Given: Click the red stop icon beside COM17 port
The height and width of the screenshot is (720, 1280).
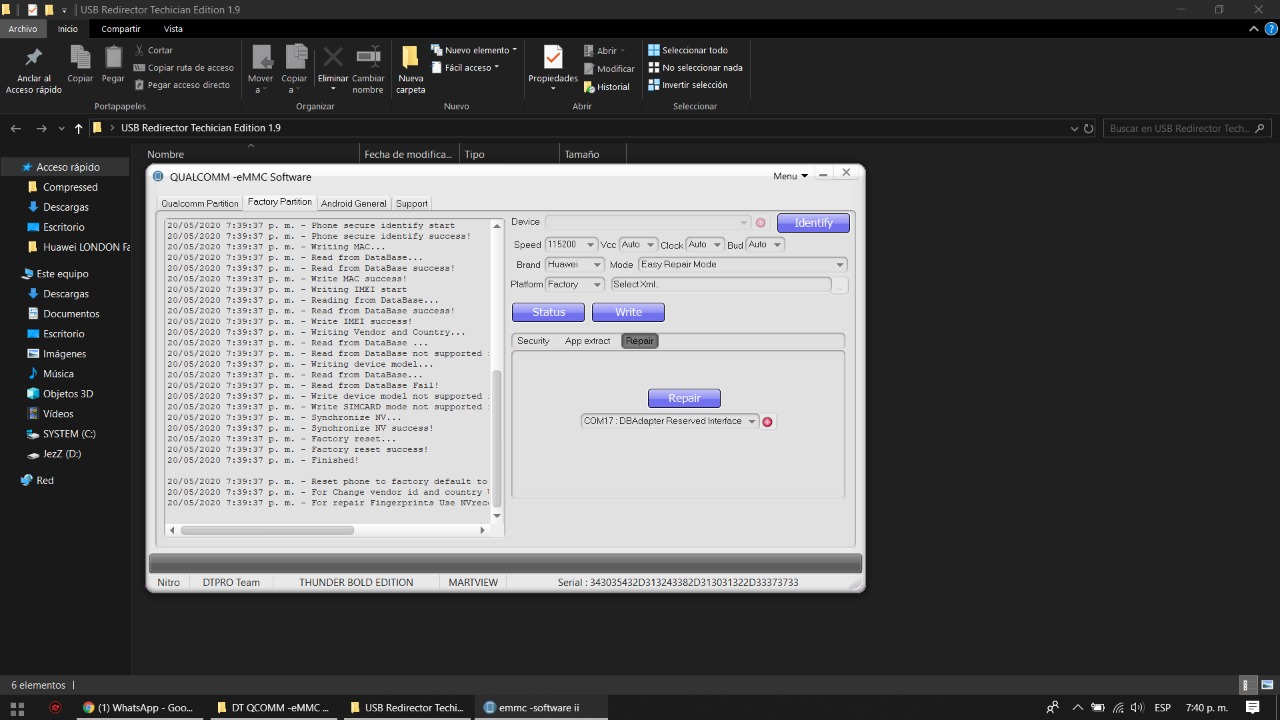Looking at the screenshot, I should 767,422.
